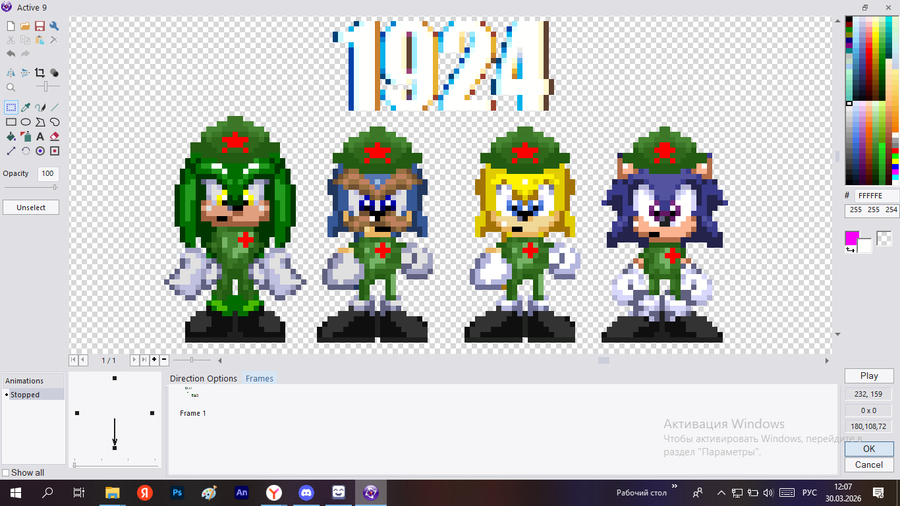Swap foreground and background colors arrow

tap(850, 250)
